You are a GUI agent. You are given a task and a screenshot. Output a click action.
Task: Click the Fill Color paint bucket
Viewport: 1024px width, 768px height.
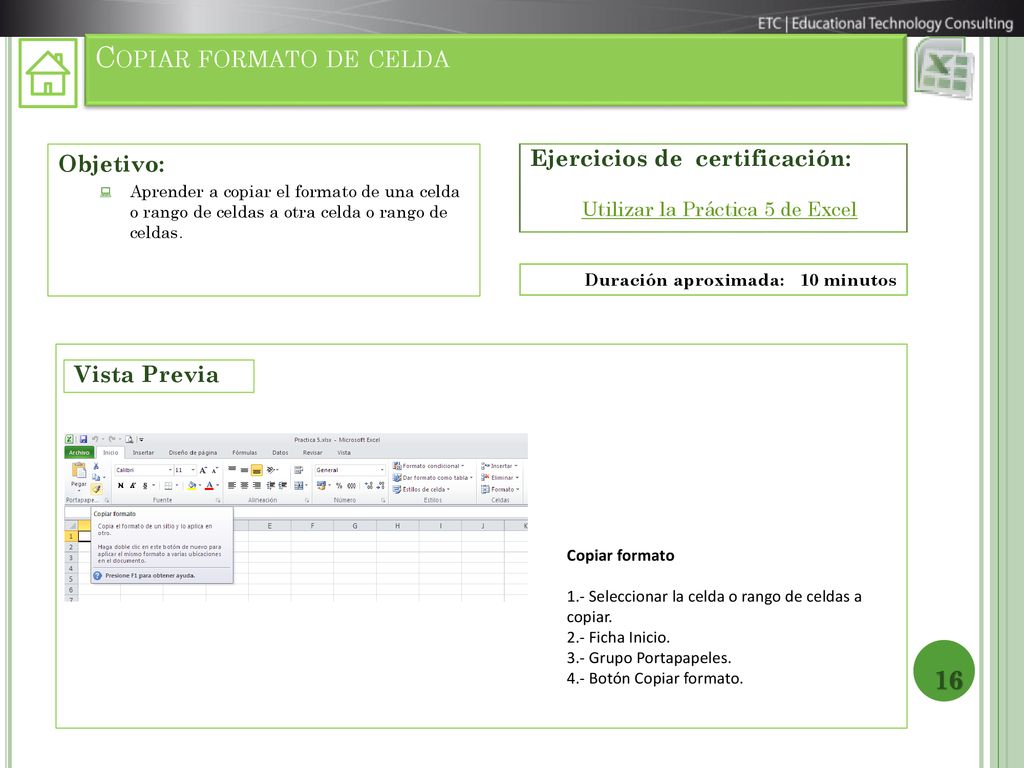[x=191, y=485]
